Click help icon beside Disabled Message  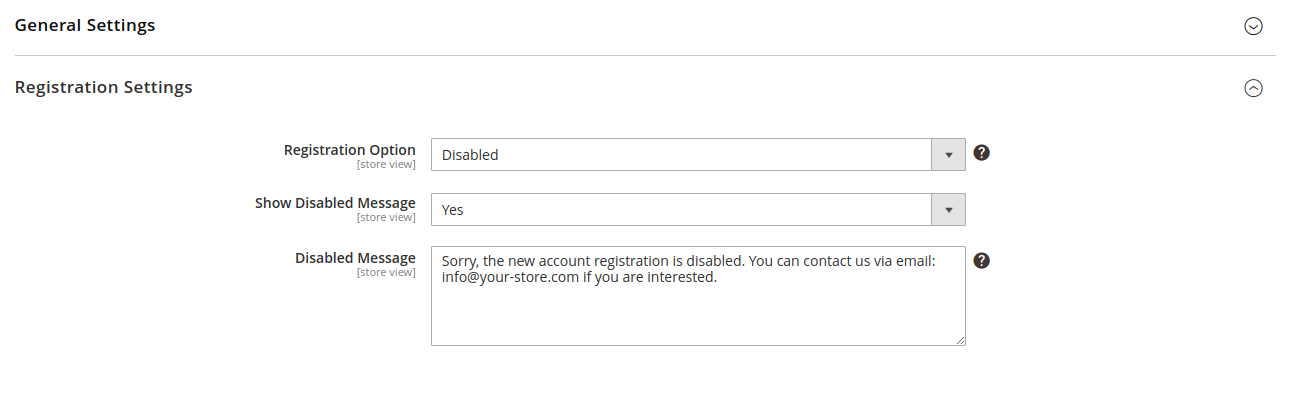982,260
